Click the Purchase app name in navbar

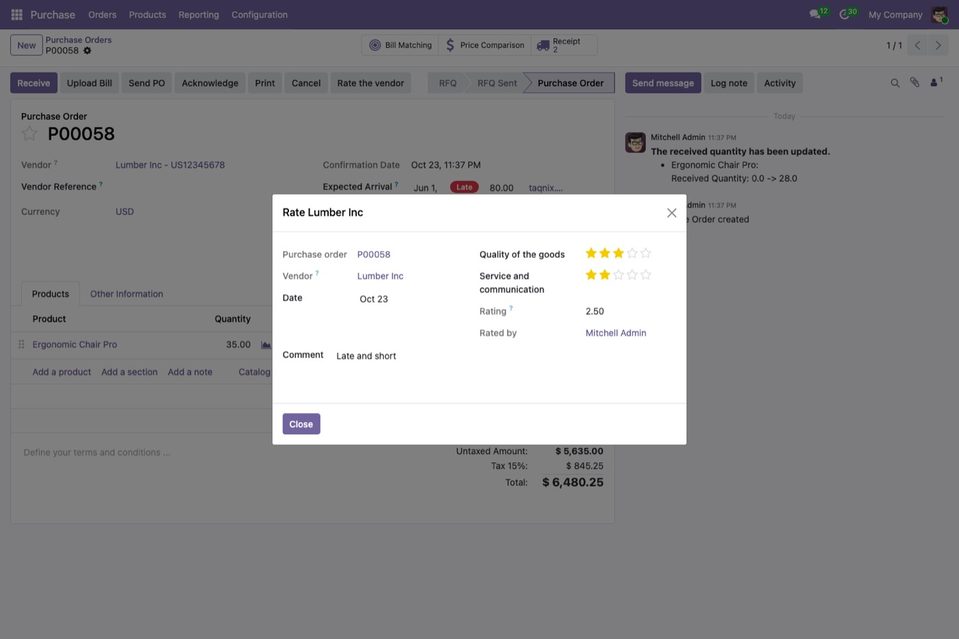point(53,15)
